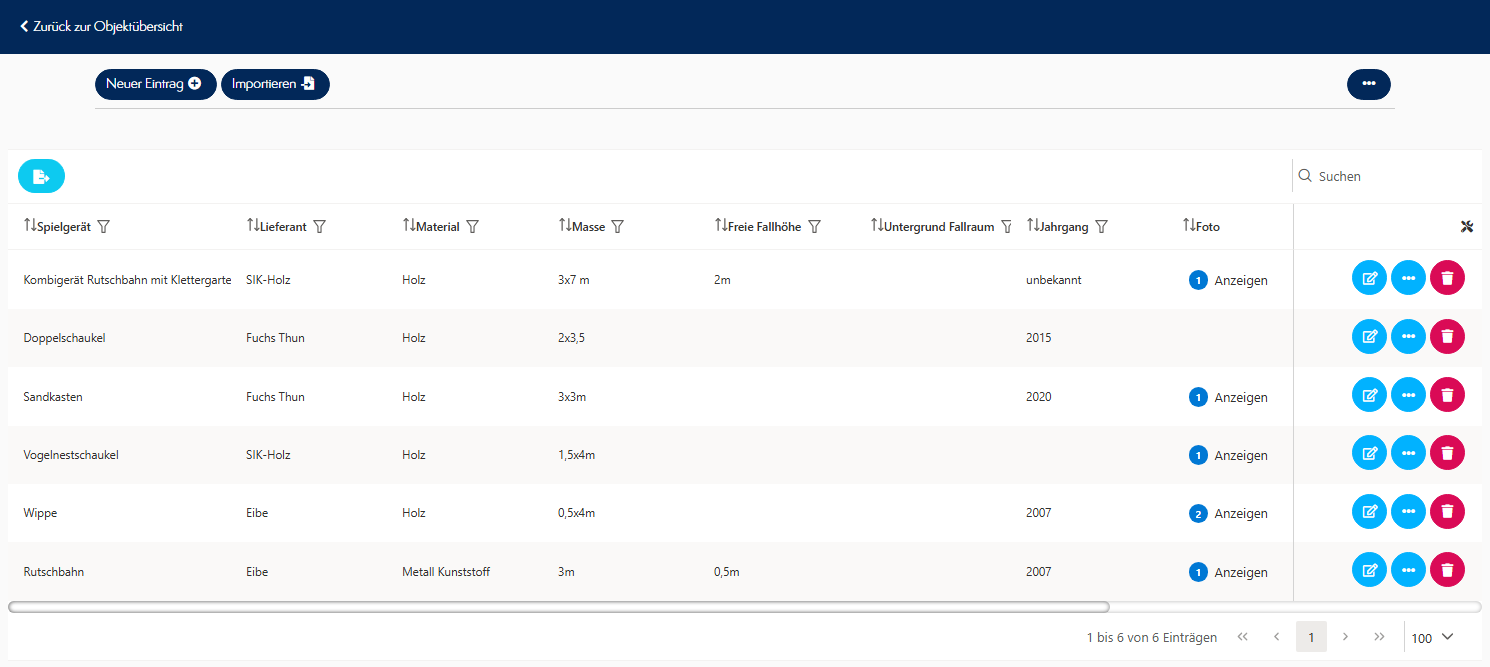Image resolution: width=1490 pixels, height=667 pixels.
Task: Expand more options for the Kombigerät row
Action: 1408,279
